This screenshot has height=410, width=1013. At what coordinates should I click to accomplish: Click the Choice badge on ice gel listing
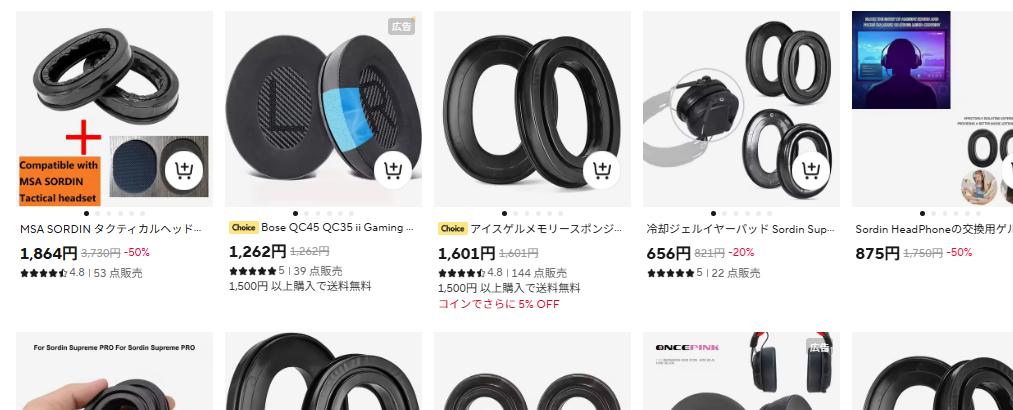click(x=453, y=228)
